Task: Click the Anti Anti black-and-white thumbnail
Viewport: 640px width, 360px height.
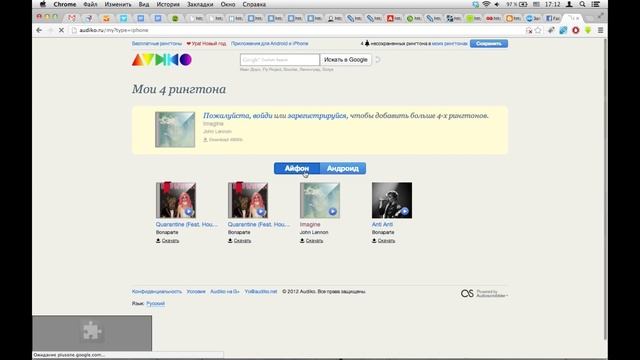Action: tap(392, 200)
